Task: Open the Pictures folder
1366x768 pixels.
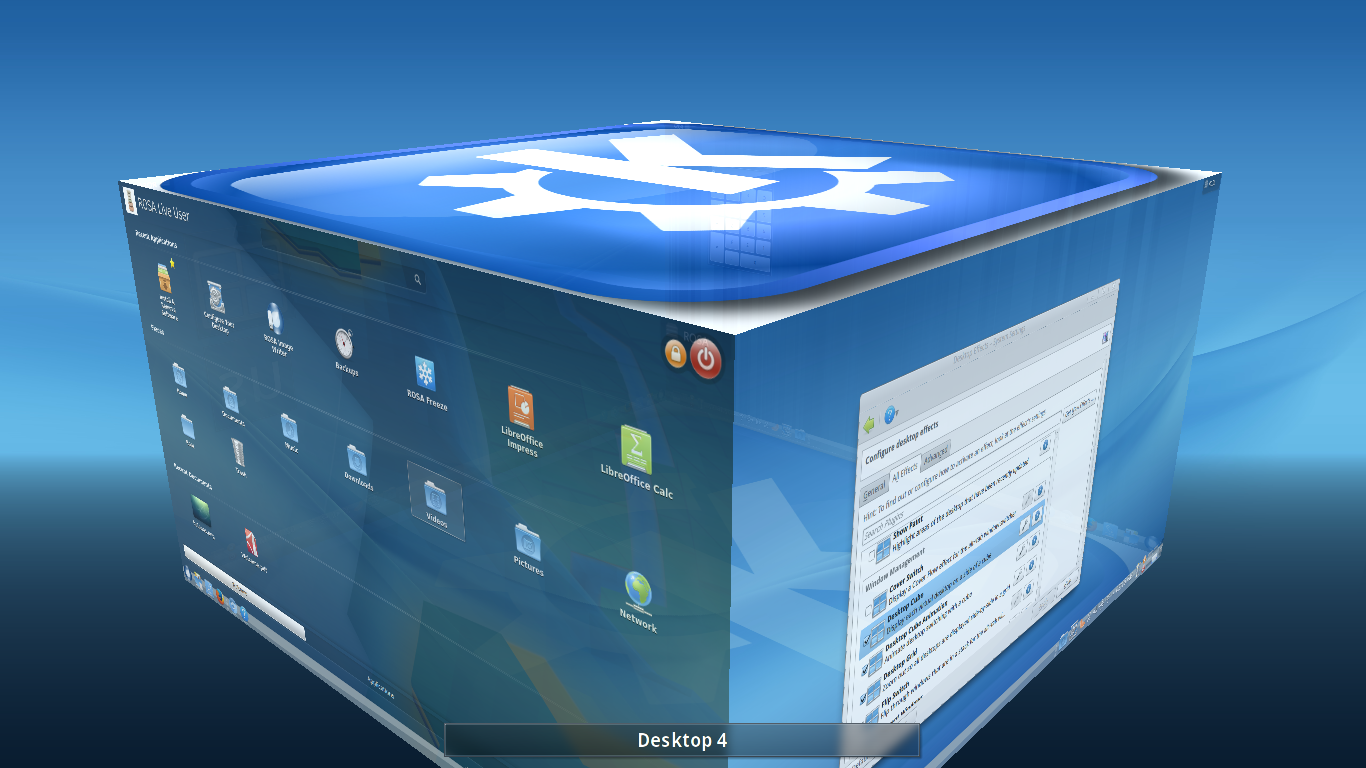Action: pyautogui.click(x=527, y=541)
